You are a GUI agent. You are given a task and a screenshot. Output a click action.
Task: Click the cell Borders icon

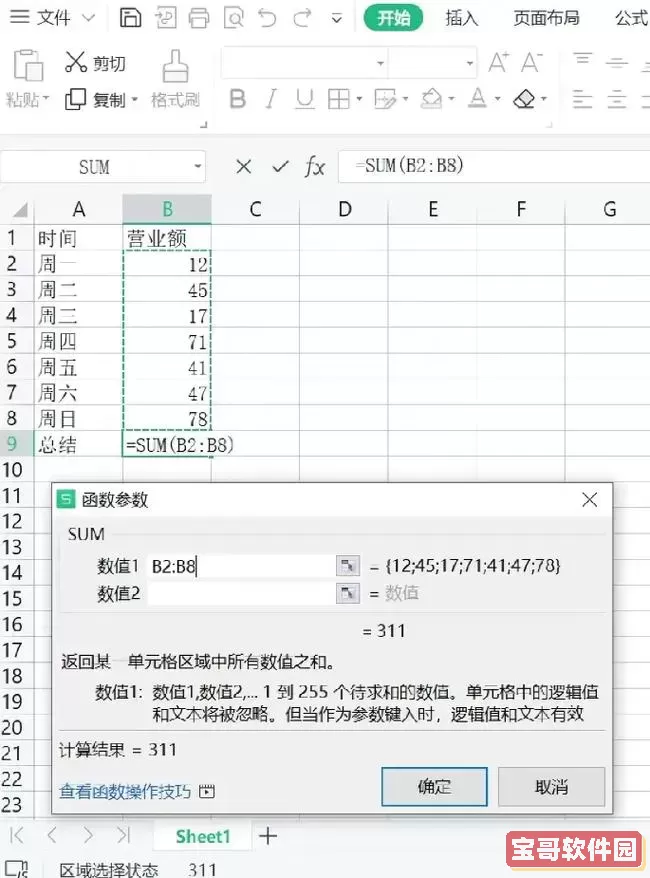click(x=338, y=99)
